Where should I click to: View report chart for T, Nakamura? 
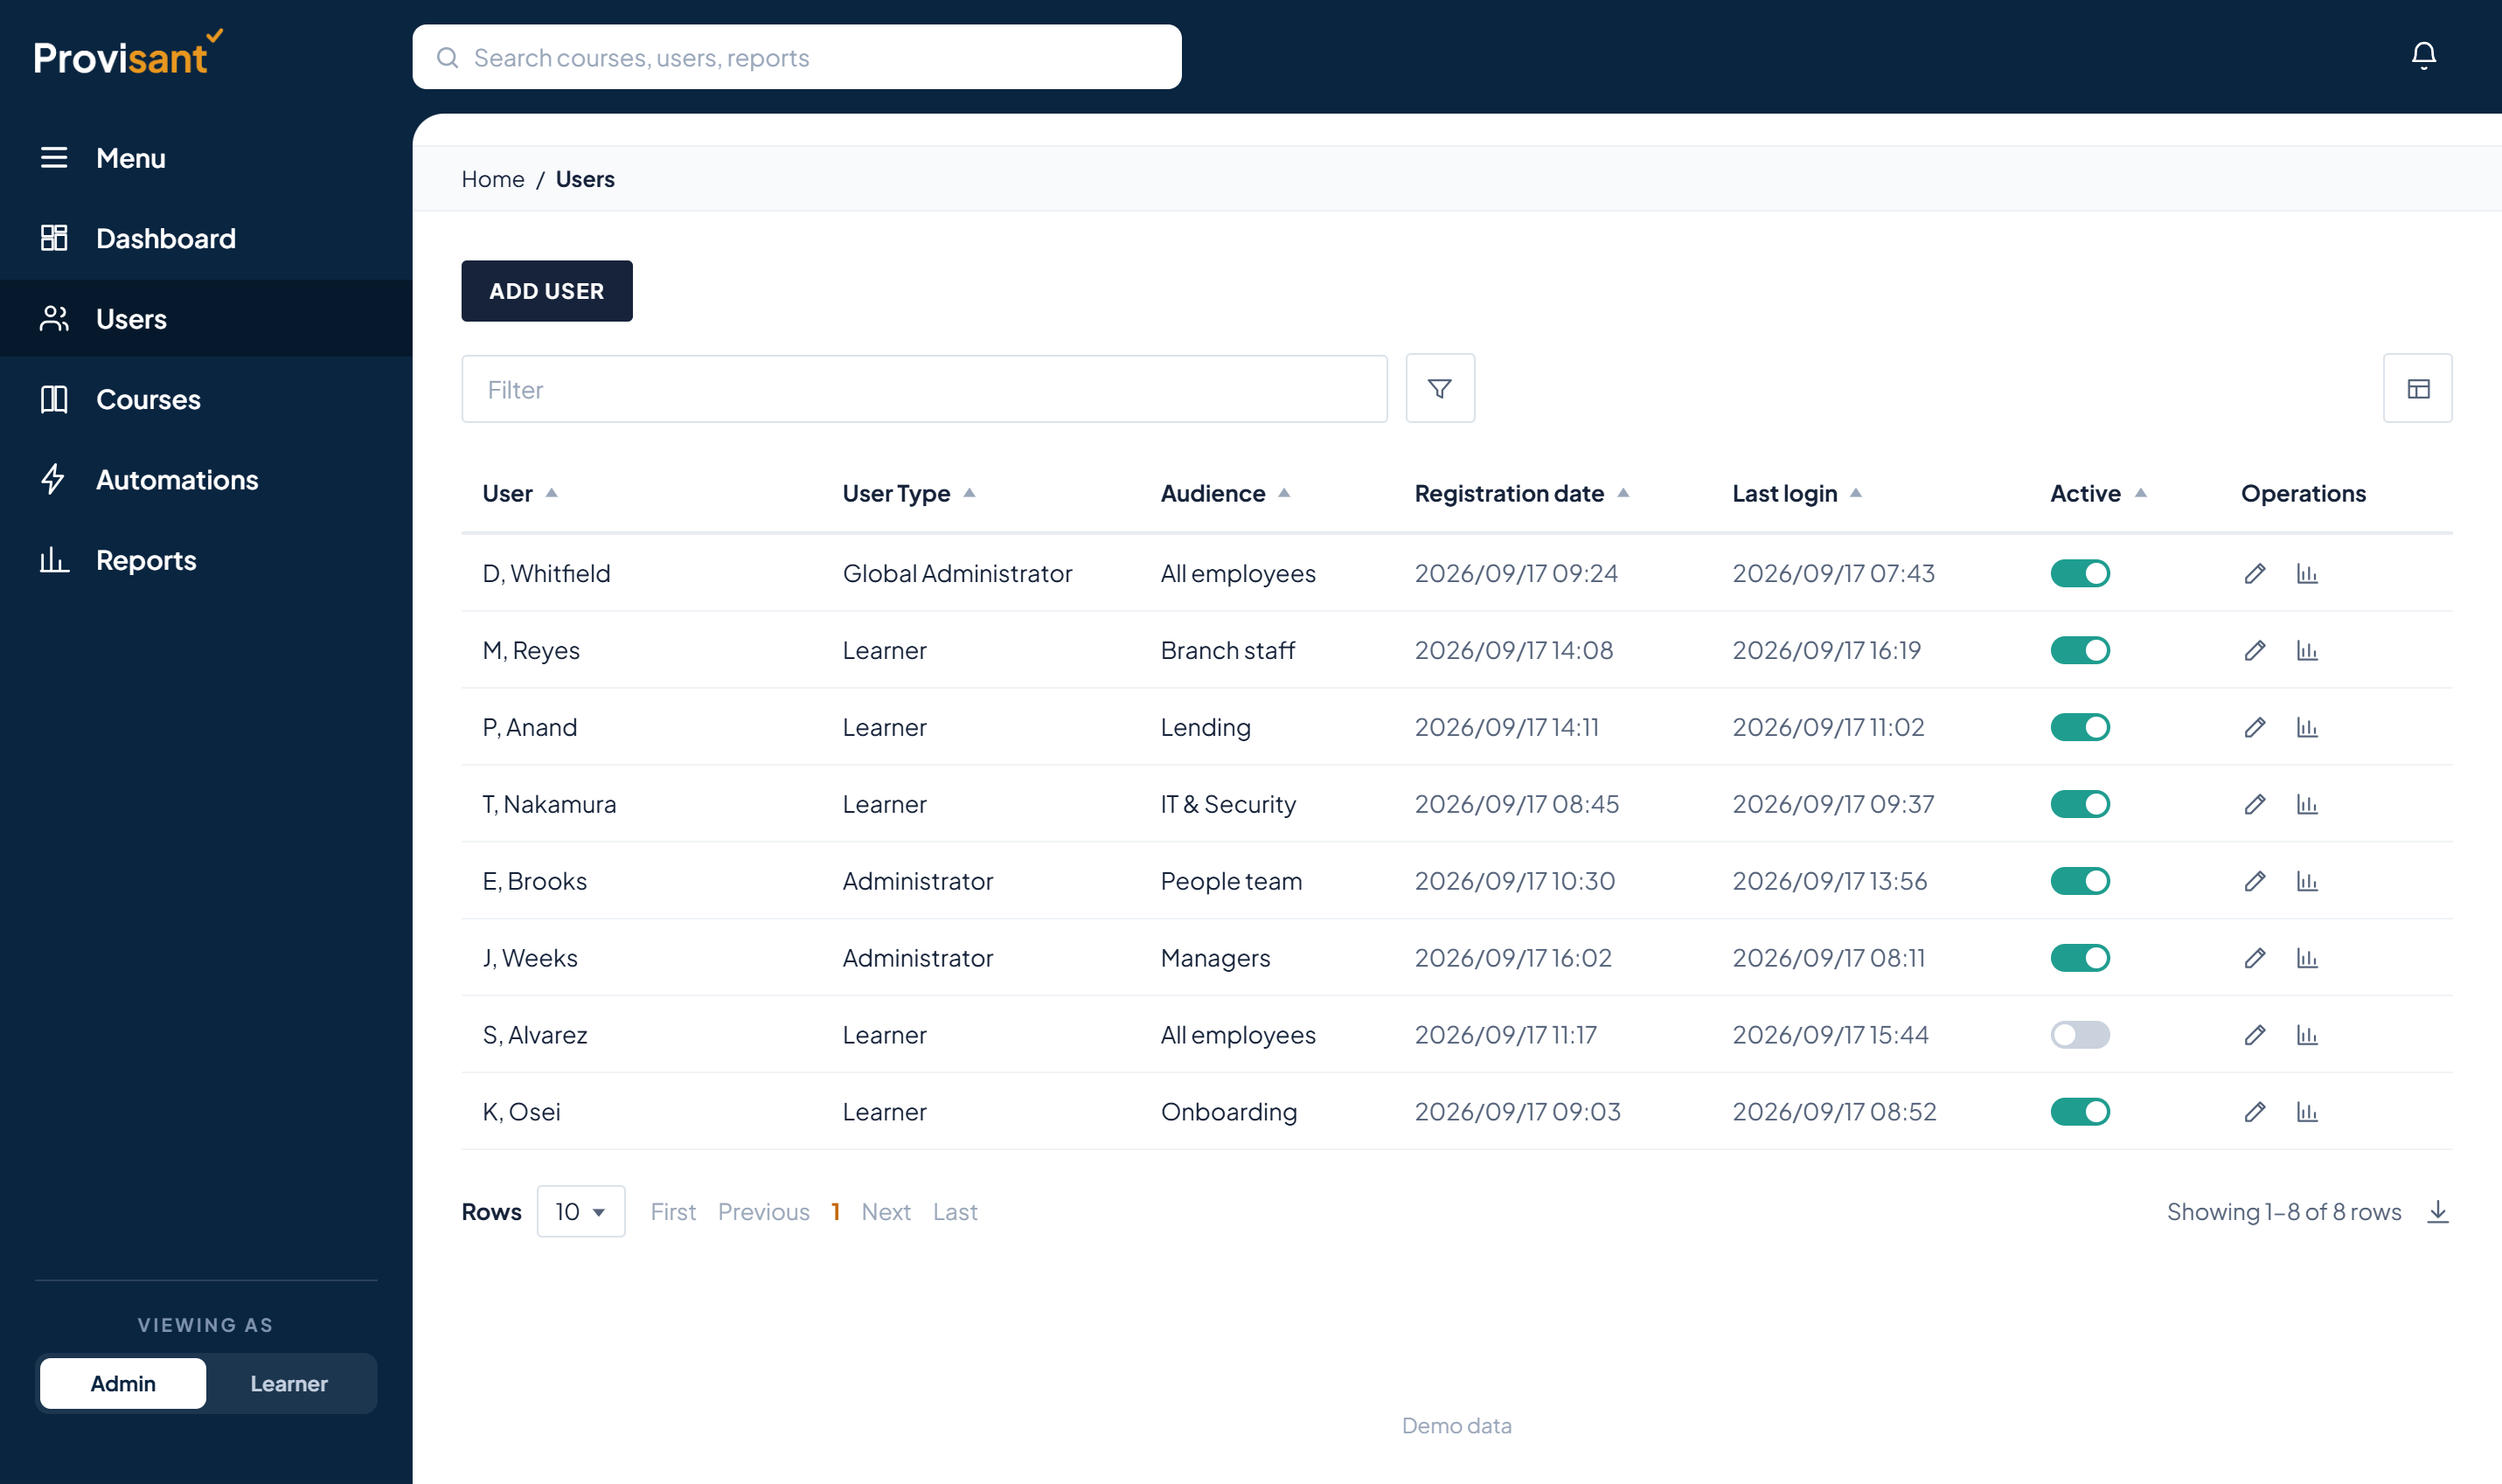[2307, 804]
